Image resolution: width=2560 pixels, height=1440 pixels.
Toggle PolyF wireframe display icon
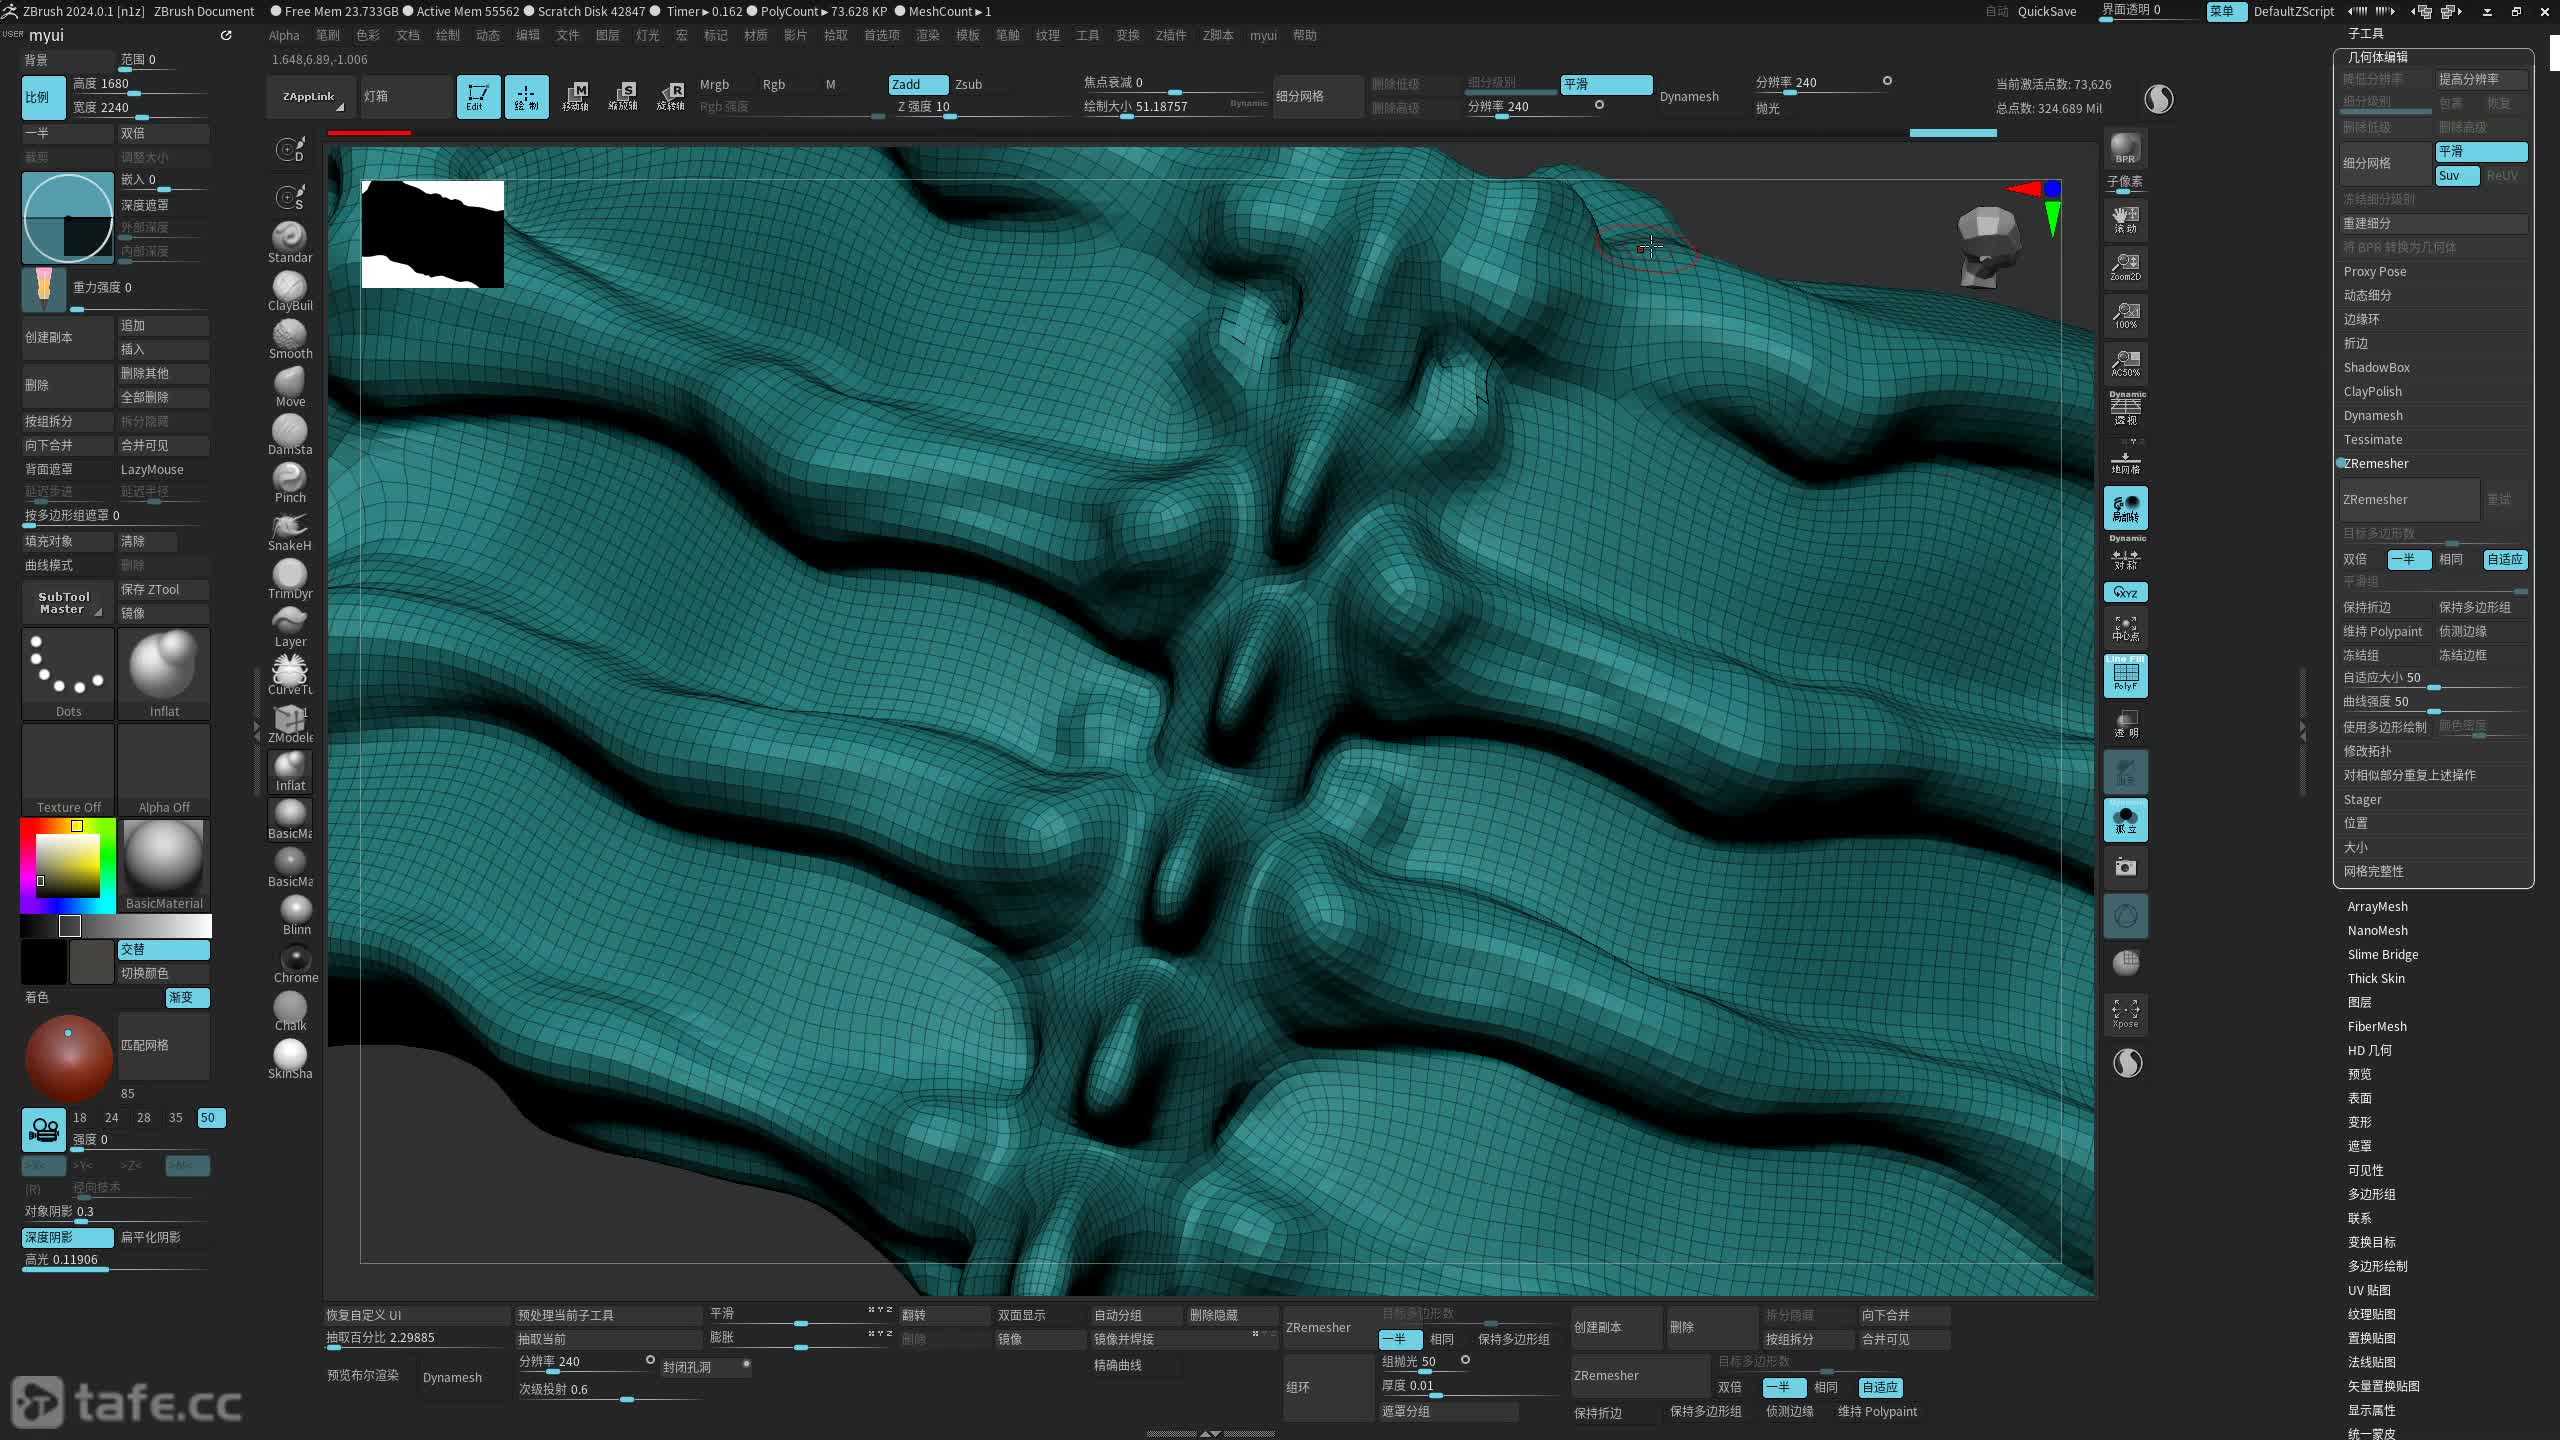(x=2125, y=676)
